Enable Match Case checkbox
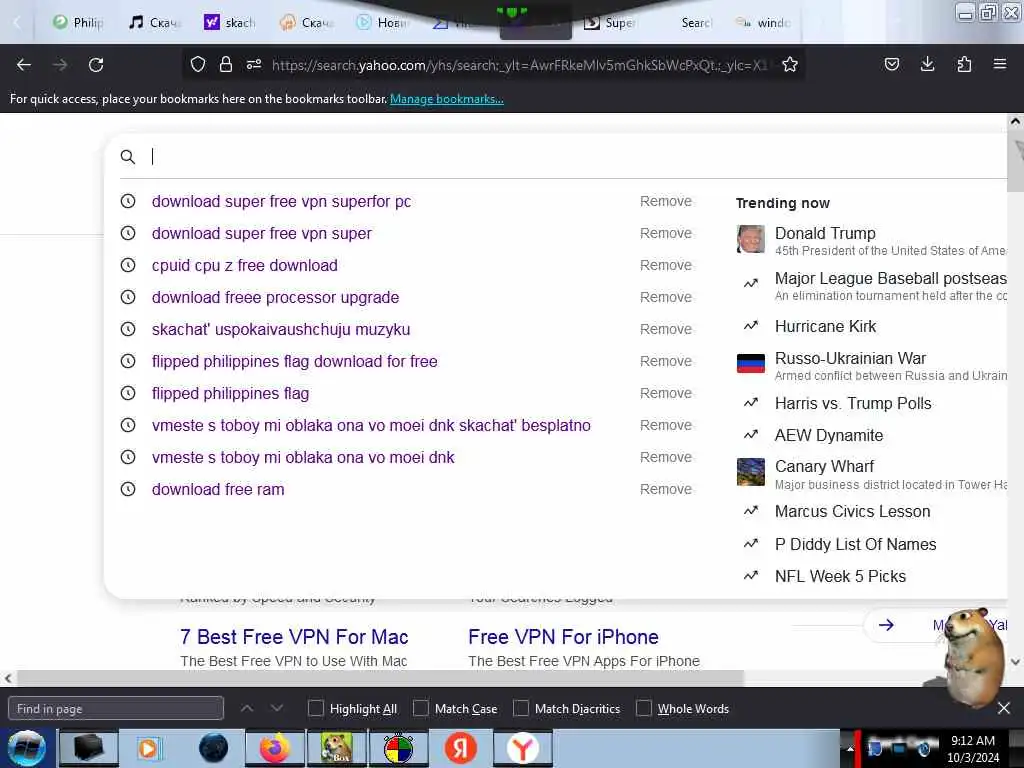The width and height of the screenshot is (1024, 768). point(421,708)
